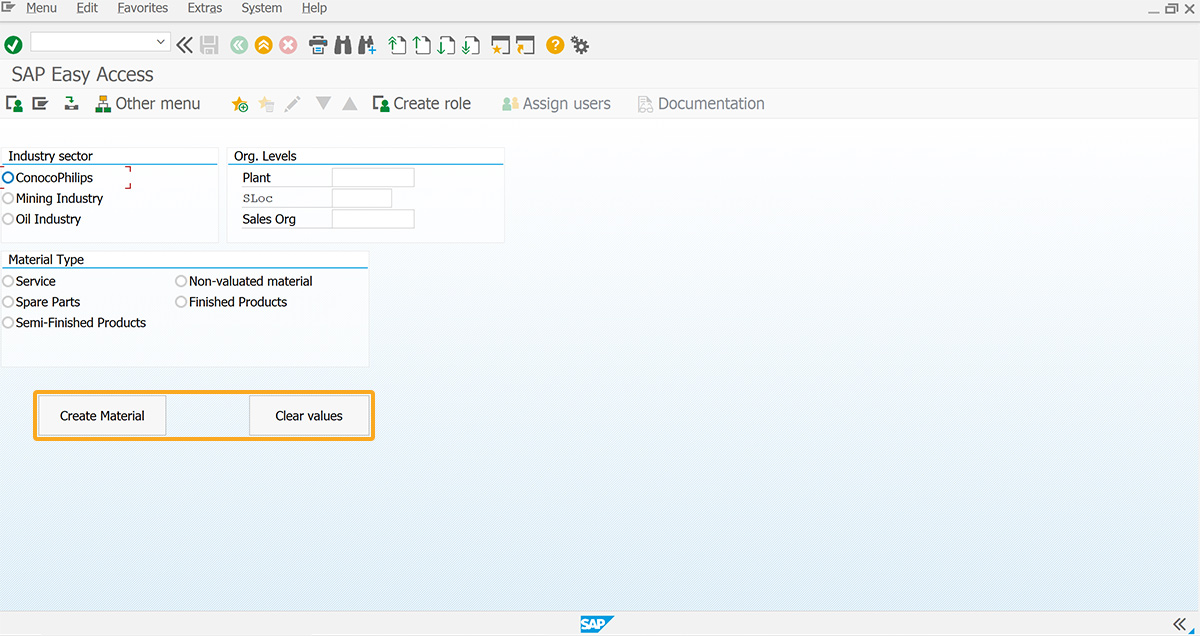Open the command field dropdown arrow
Viewport: 1200px width, 636px height.
[161, 42]
